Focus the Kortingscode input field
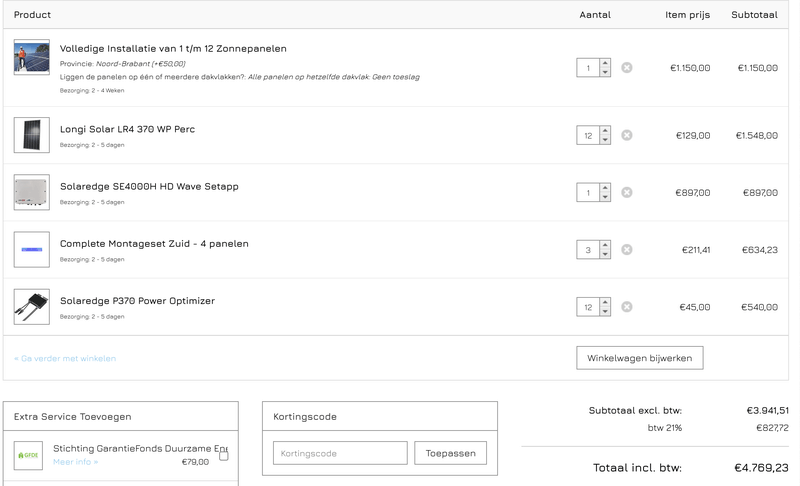The image size is (800, 486). coord(340,453)
